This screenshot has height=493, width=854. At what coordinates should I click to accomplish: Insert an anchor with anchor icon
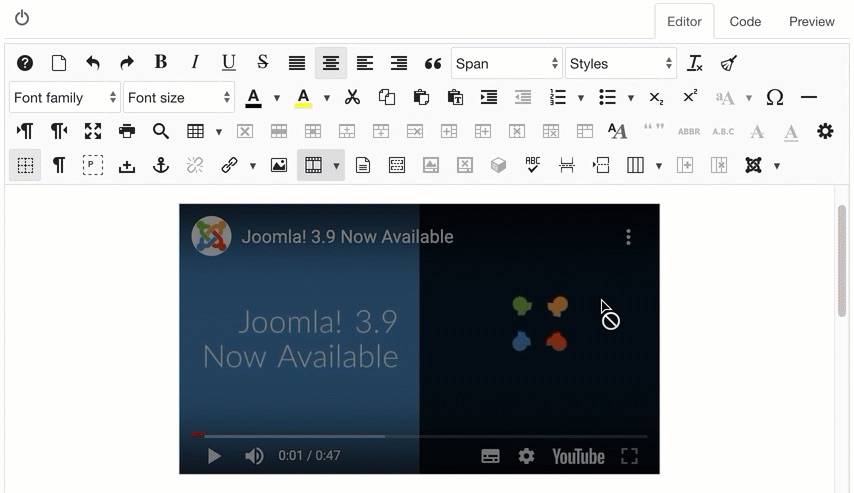[x=161, y=165]
